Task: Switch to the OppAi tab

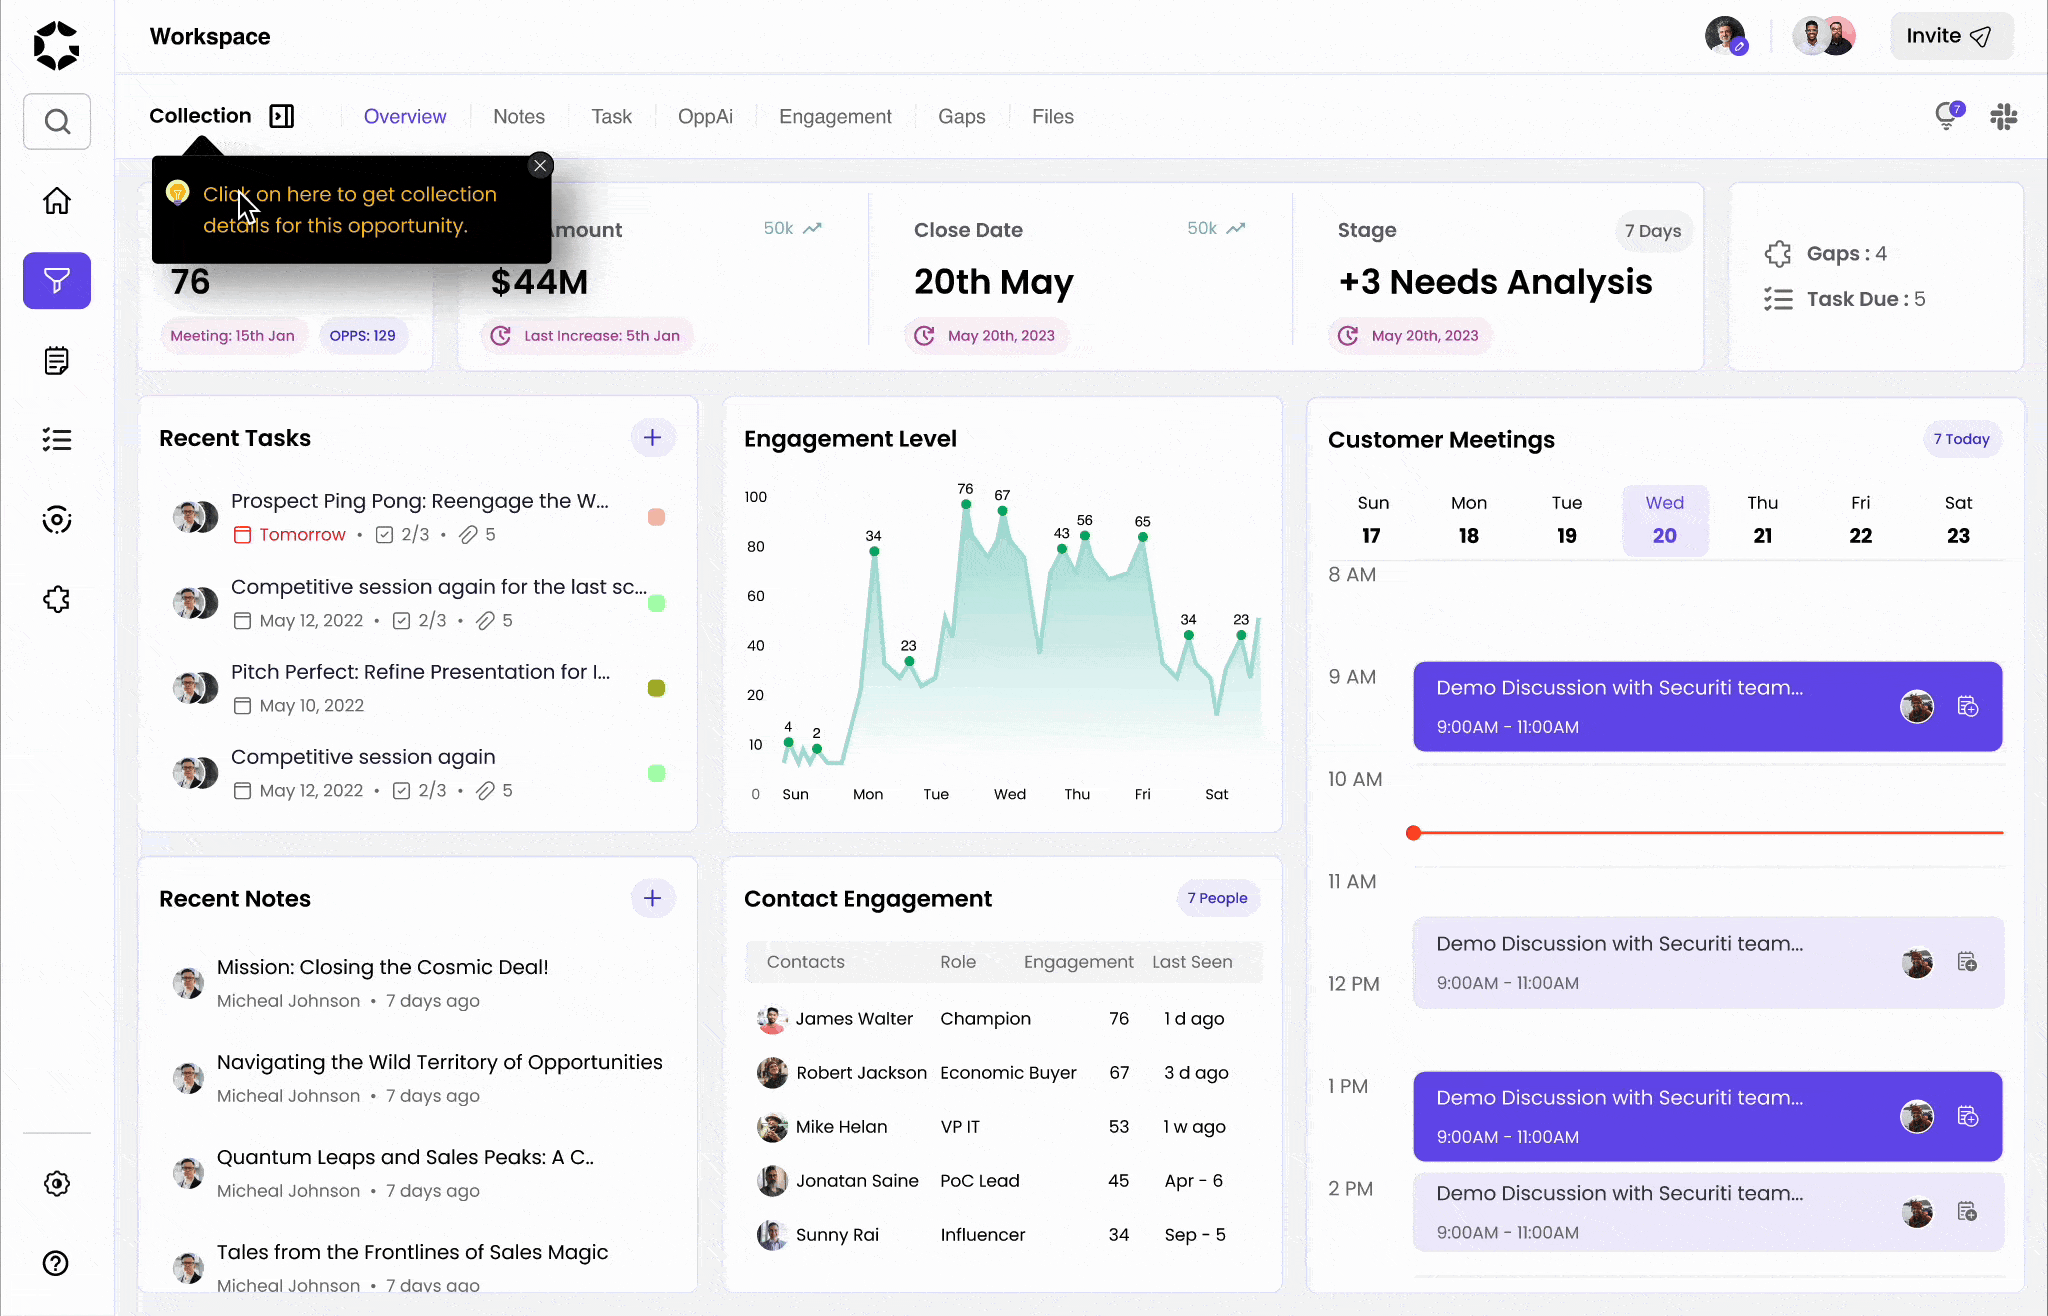Action: 705,117
